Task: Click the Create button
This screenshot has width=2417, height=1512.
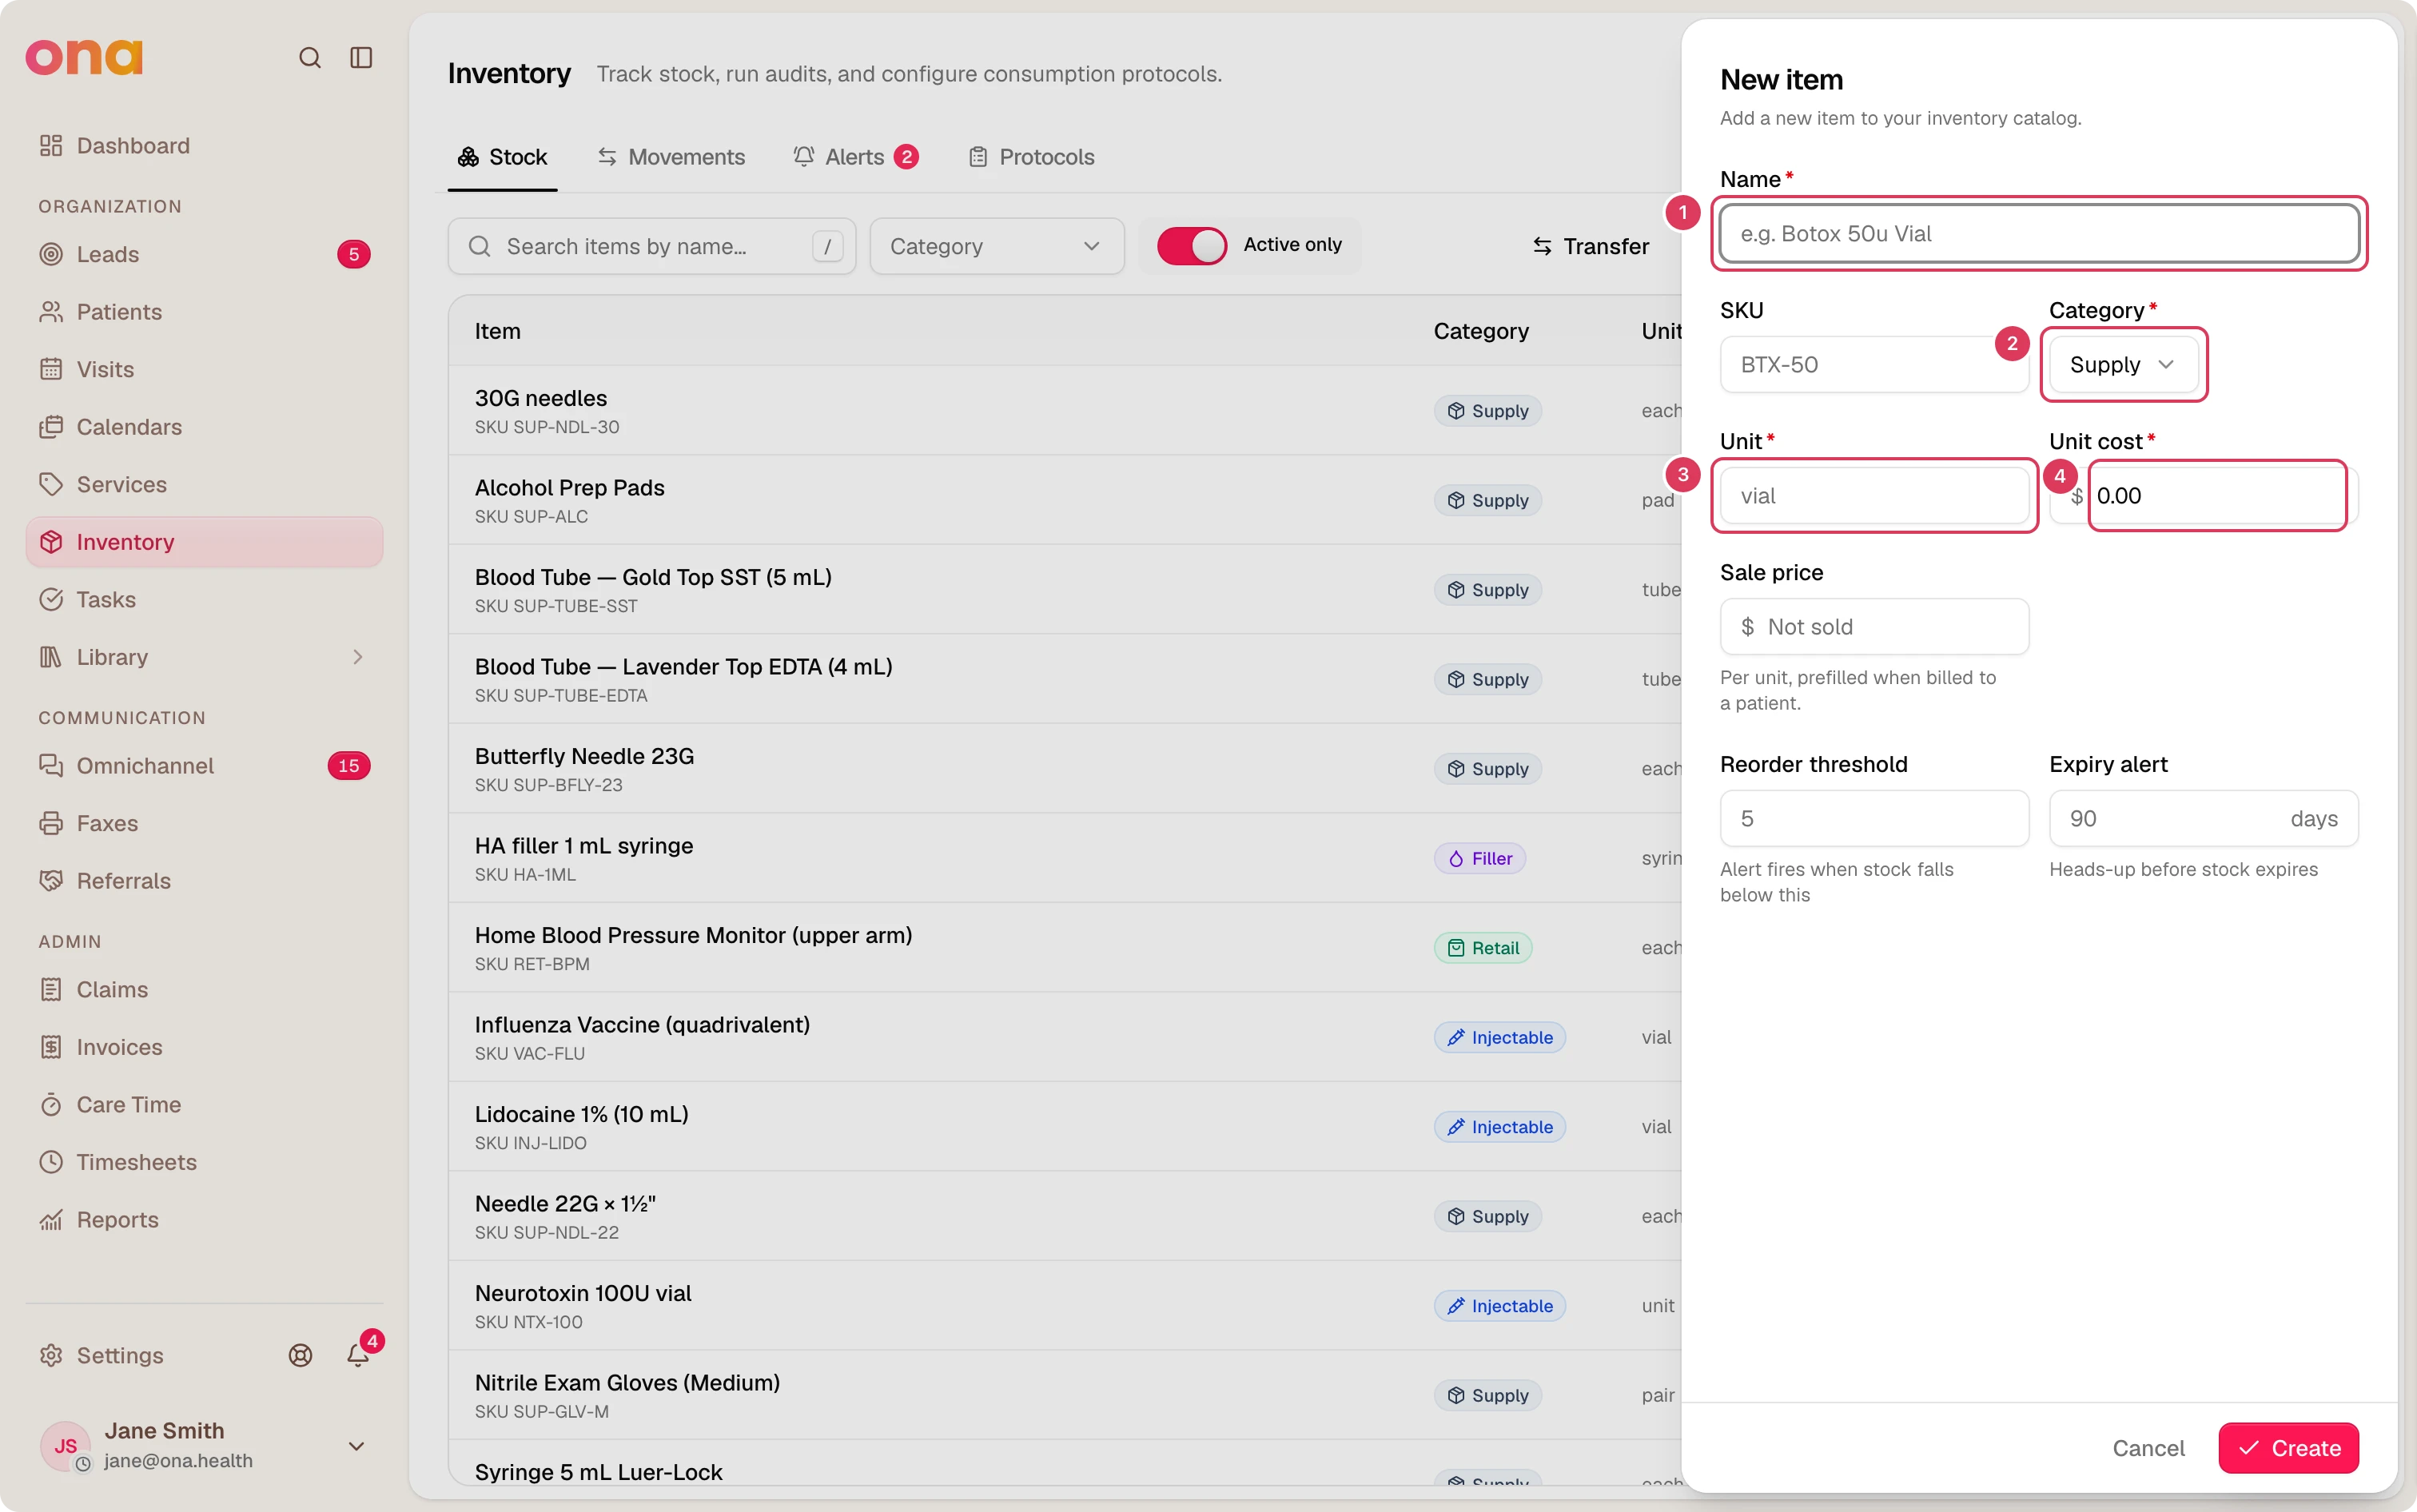Action: click(2288, 1448)
